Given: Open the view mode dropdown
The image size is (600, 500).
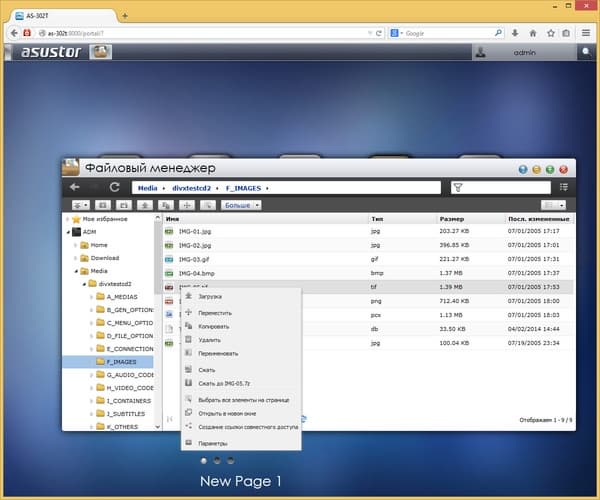Looking at the screenshot, I should tap(561, 205).
